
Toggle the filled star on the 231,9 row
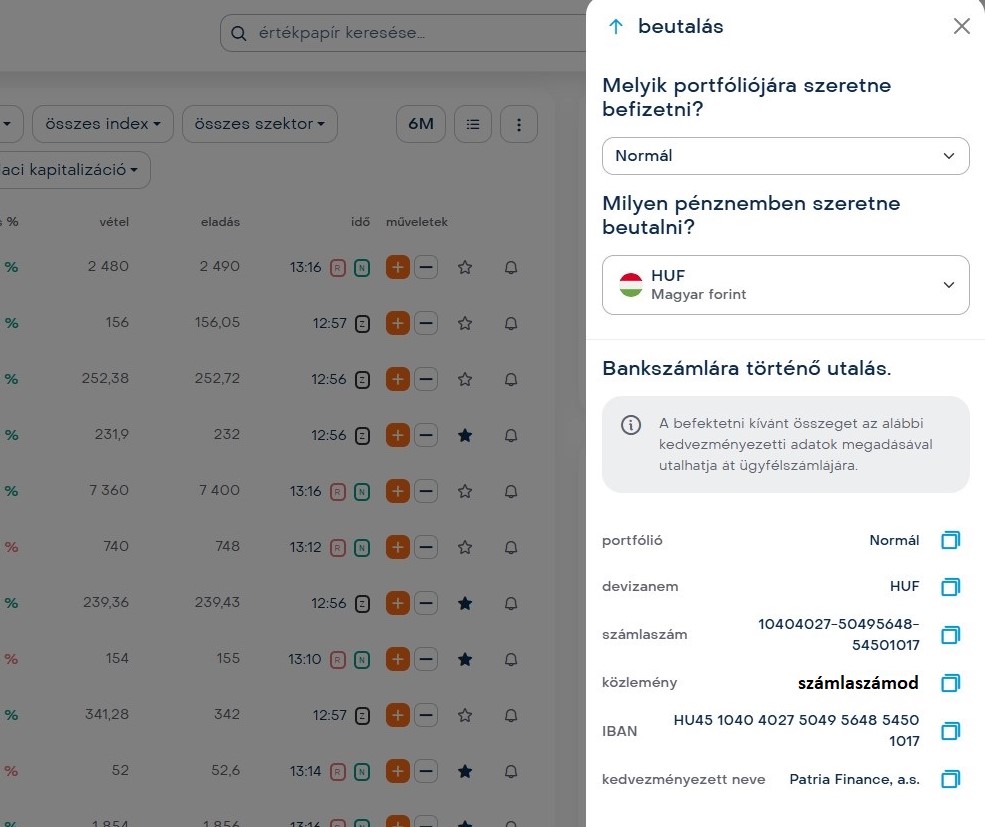tap(464, 435)
